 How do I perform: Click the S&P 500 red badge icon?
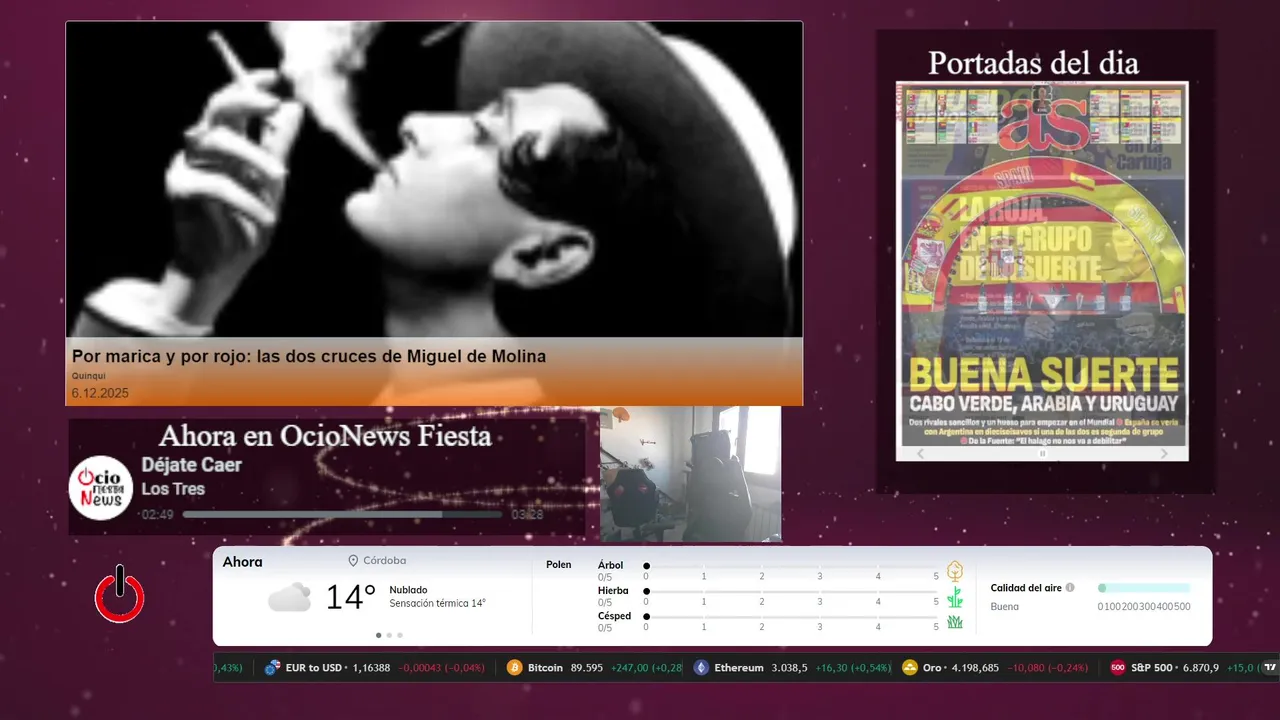1118,668
